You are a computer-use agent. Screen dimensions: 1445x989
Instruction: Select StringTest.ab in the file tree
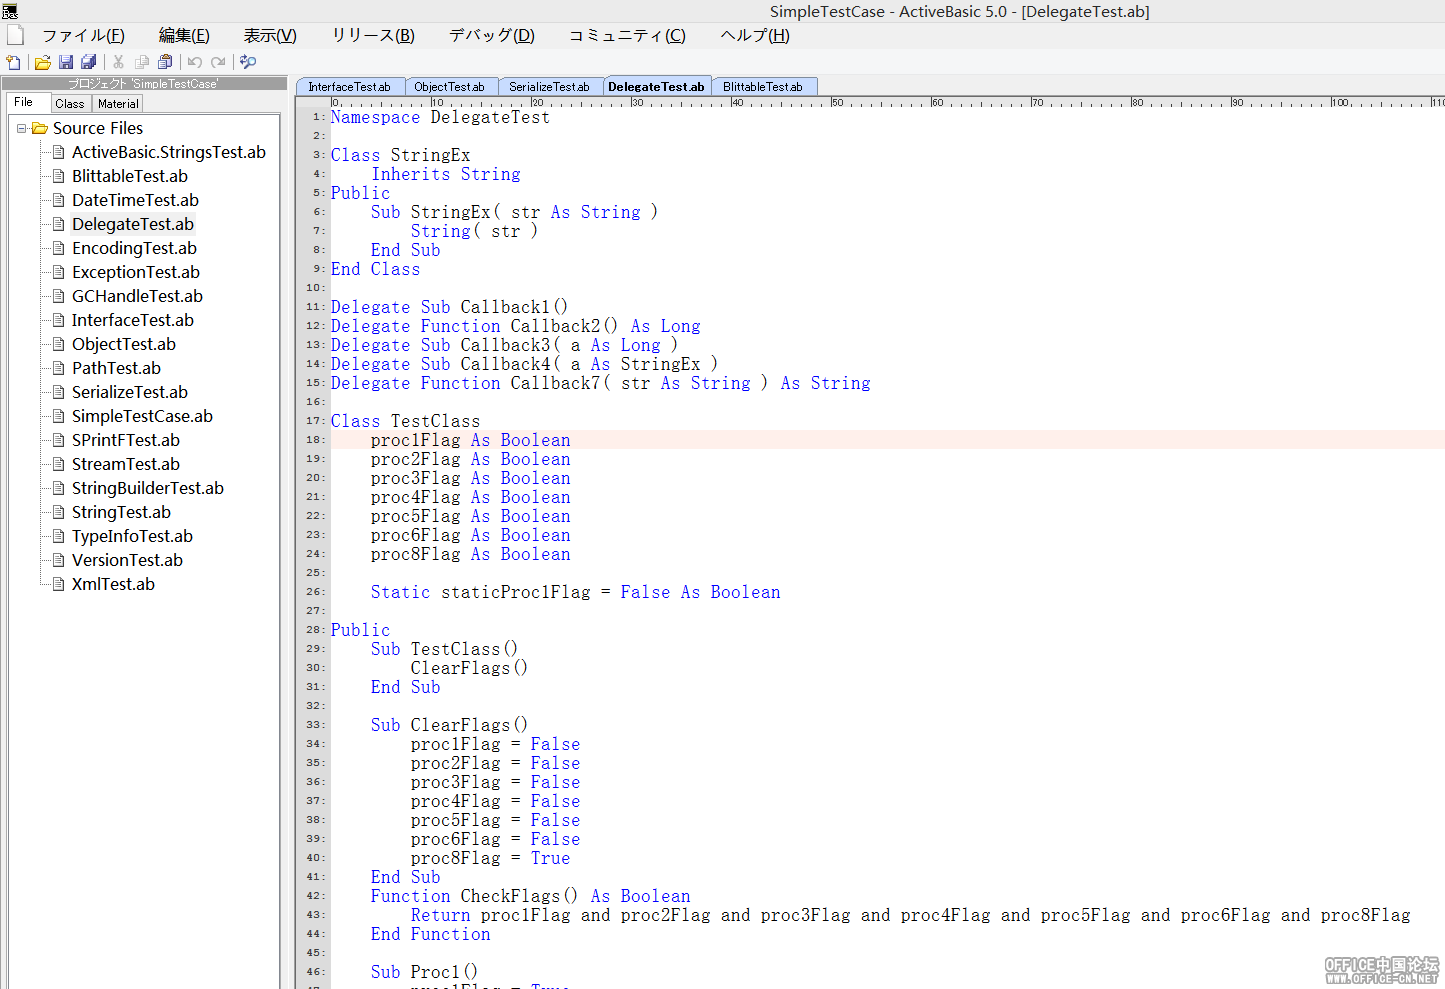click(121, 512)
